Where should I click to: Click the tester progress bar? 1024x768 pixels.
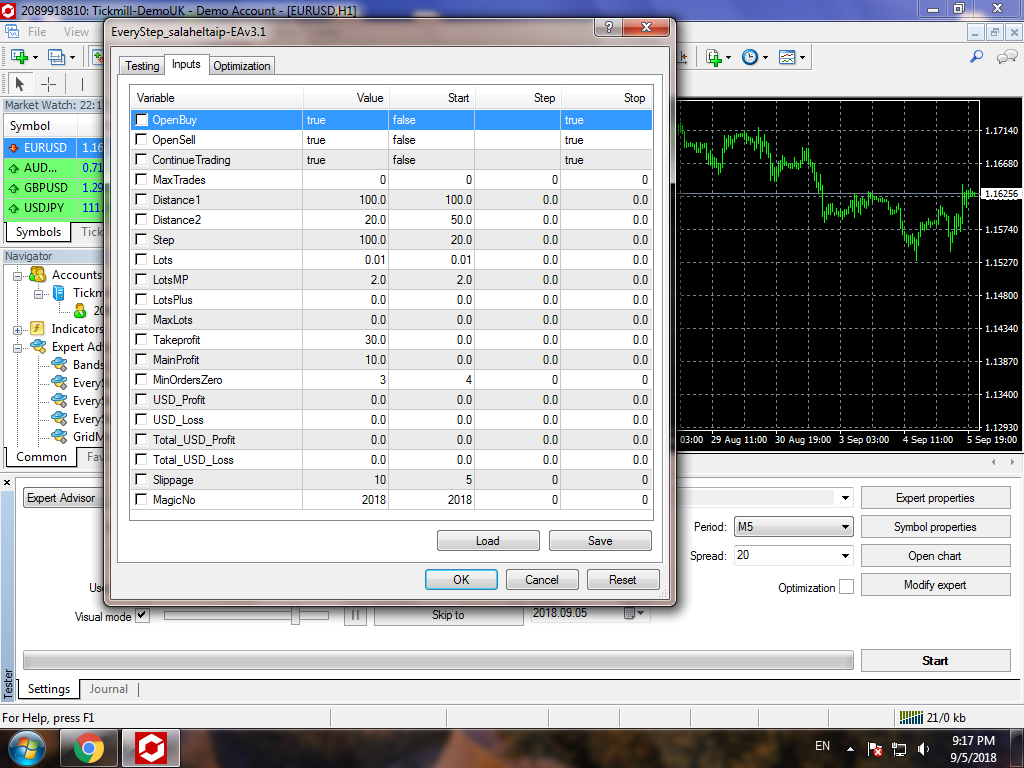[438, 660]
